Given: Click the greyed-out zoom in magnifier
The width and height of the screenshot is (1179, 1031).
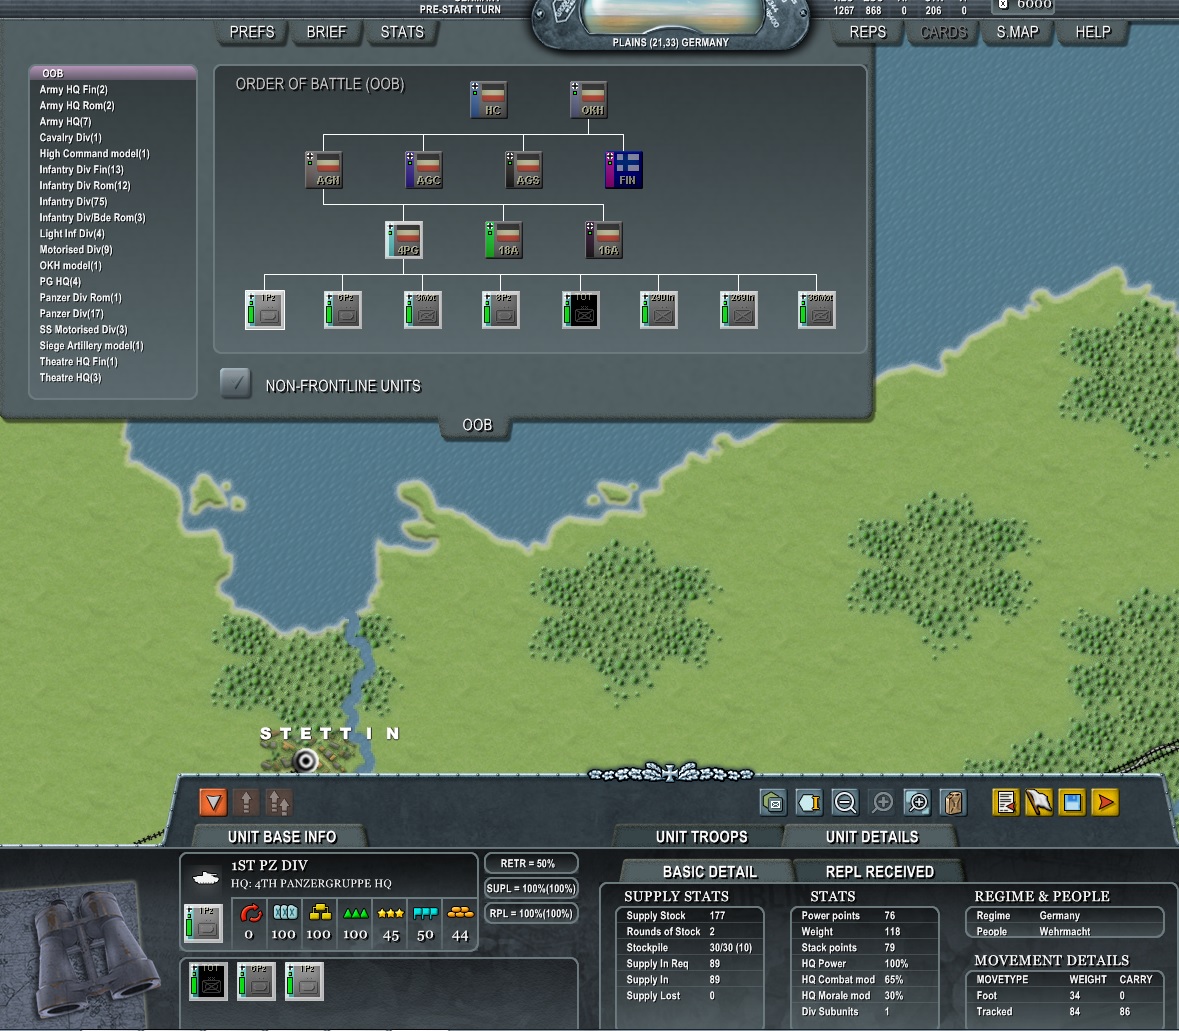Looking at the screenshot, I should (882, 802).
